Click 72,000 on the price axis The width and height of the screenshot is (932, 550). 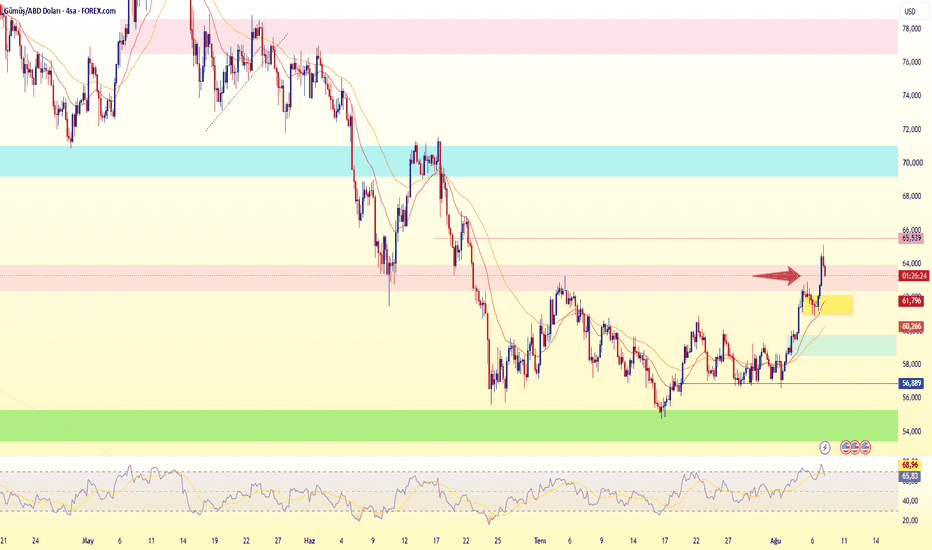[912, 129]
